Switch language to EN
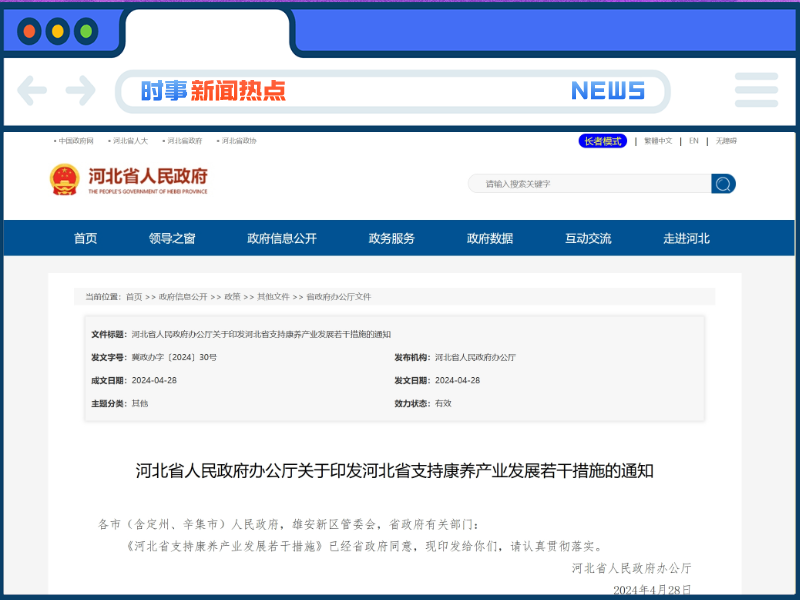 (692, 141)
